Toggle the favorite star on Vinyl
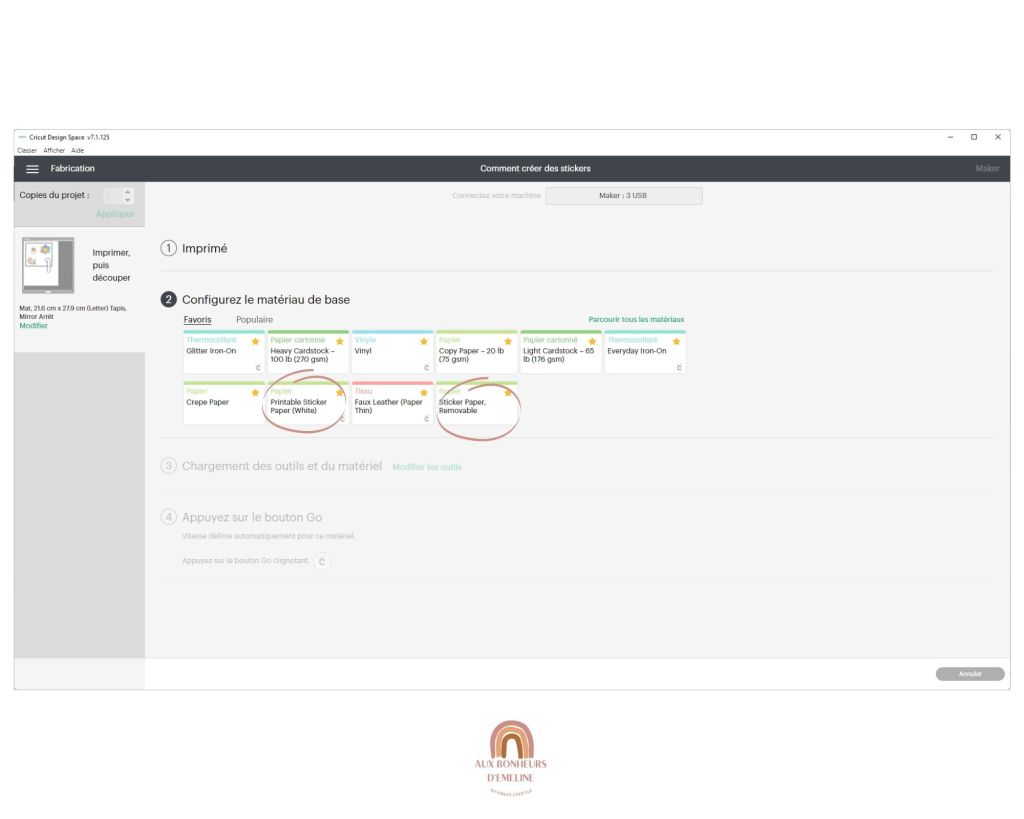 coord(424,342)
